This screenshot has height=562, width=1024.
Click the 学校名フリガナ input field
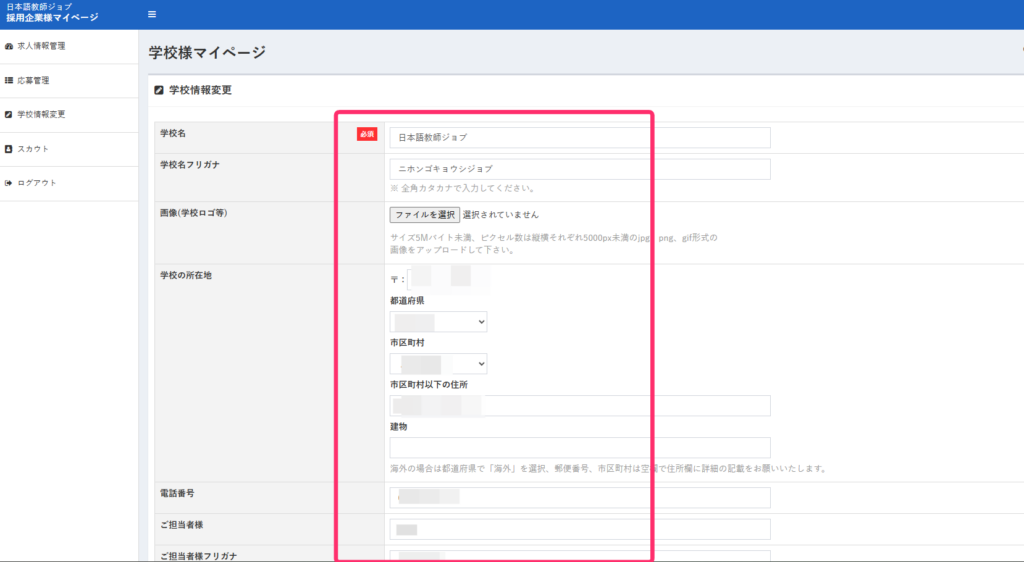pyautogui.click(x=580, y=169)
